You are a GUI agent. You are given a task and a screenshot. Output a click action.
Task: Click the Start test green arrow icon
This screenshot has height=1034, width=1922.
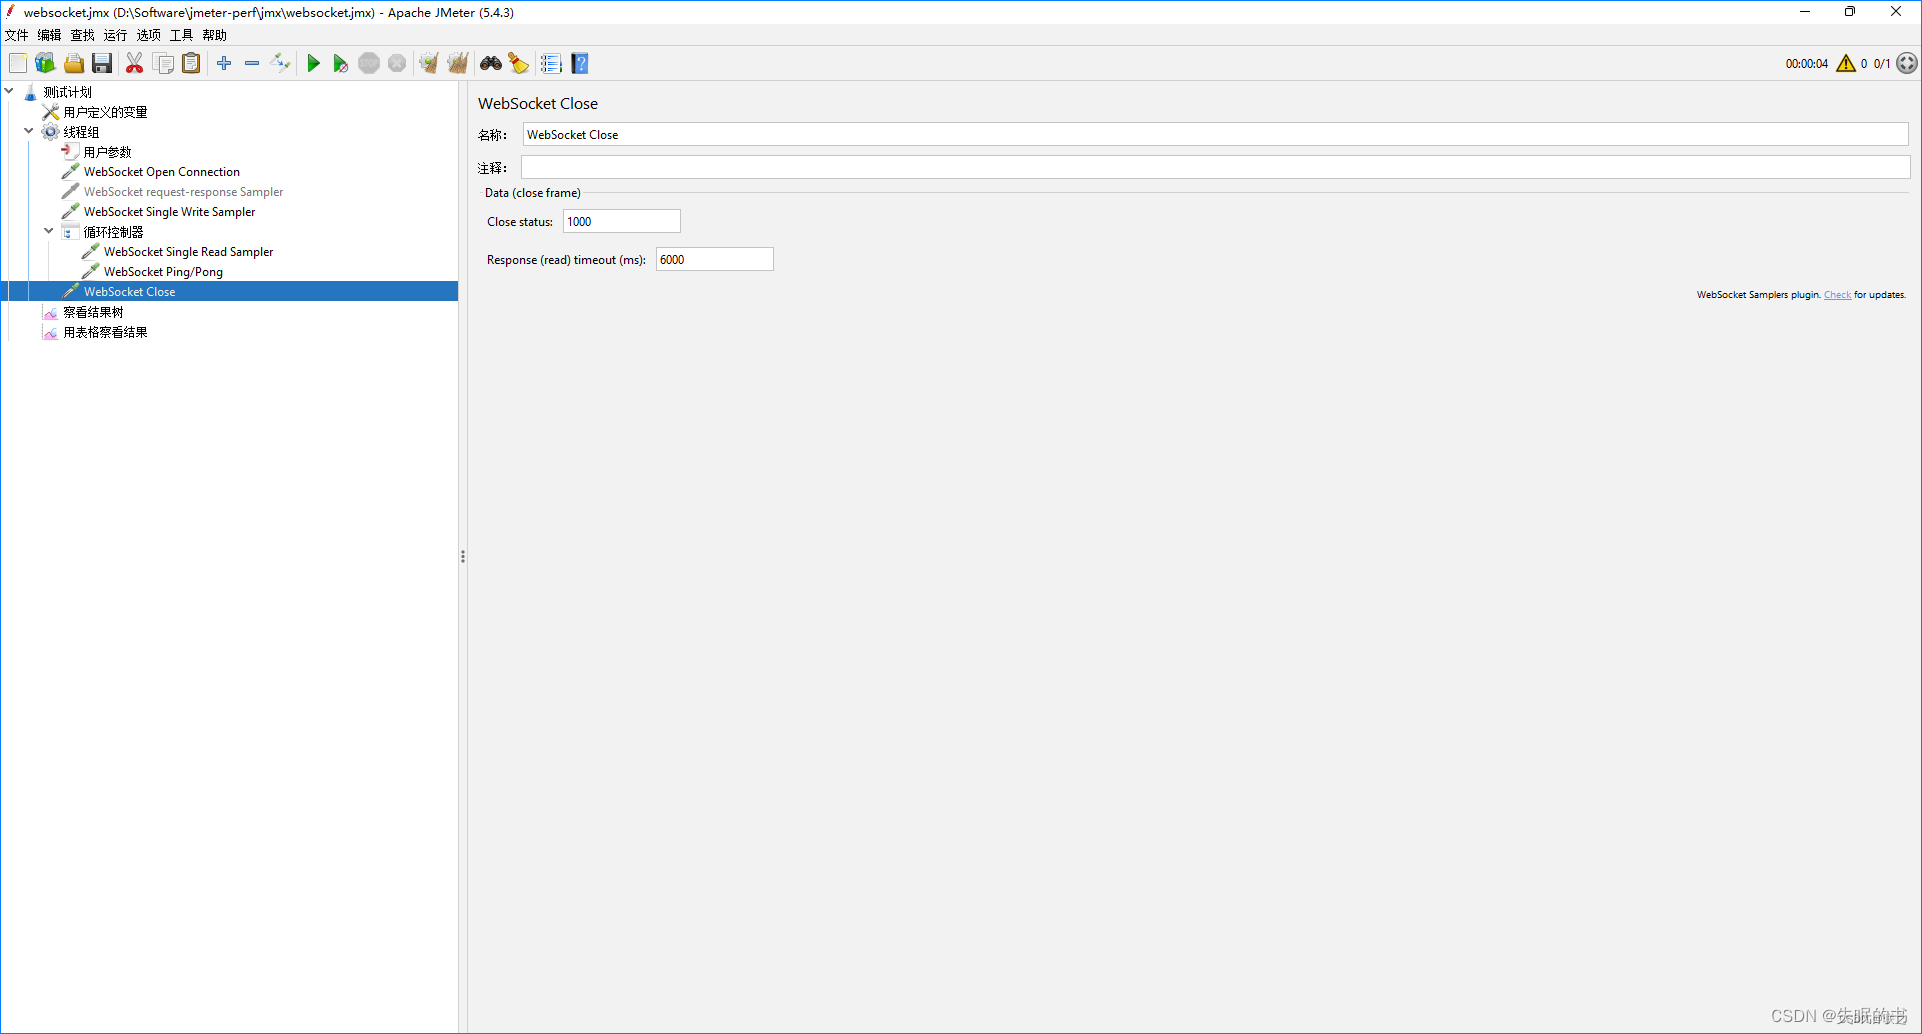[313, 64]
